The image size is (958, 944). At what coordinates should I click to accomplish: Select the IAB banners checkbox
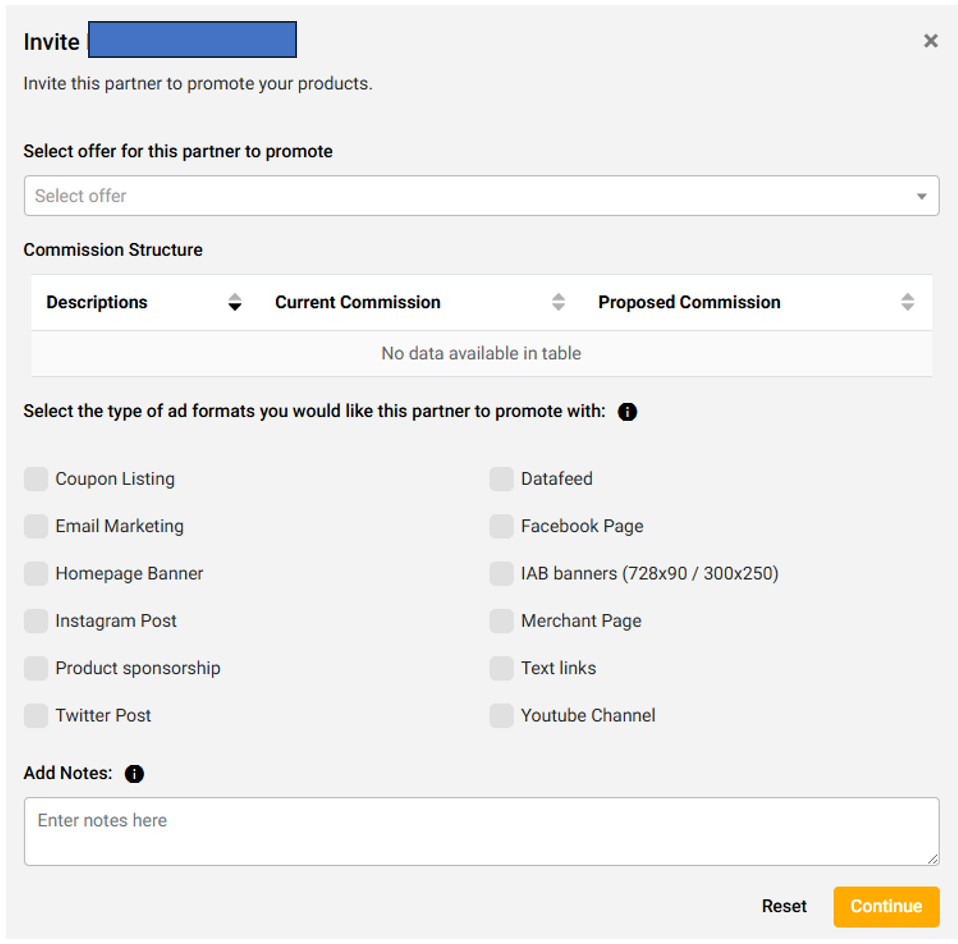click(x=501, y=574)
